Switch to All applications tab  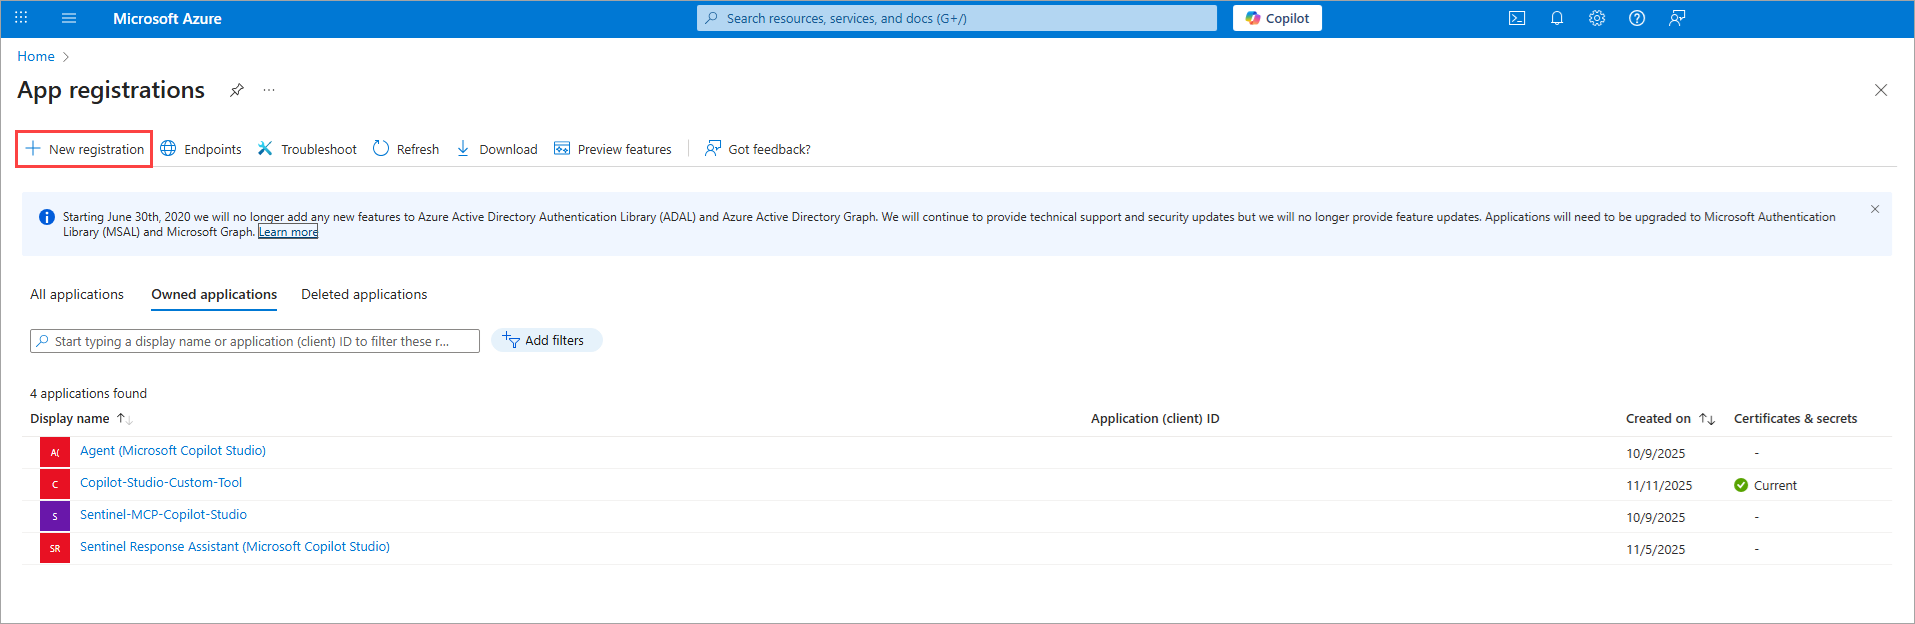[77, 294]
